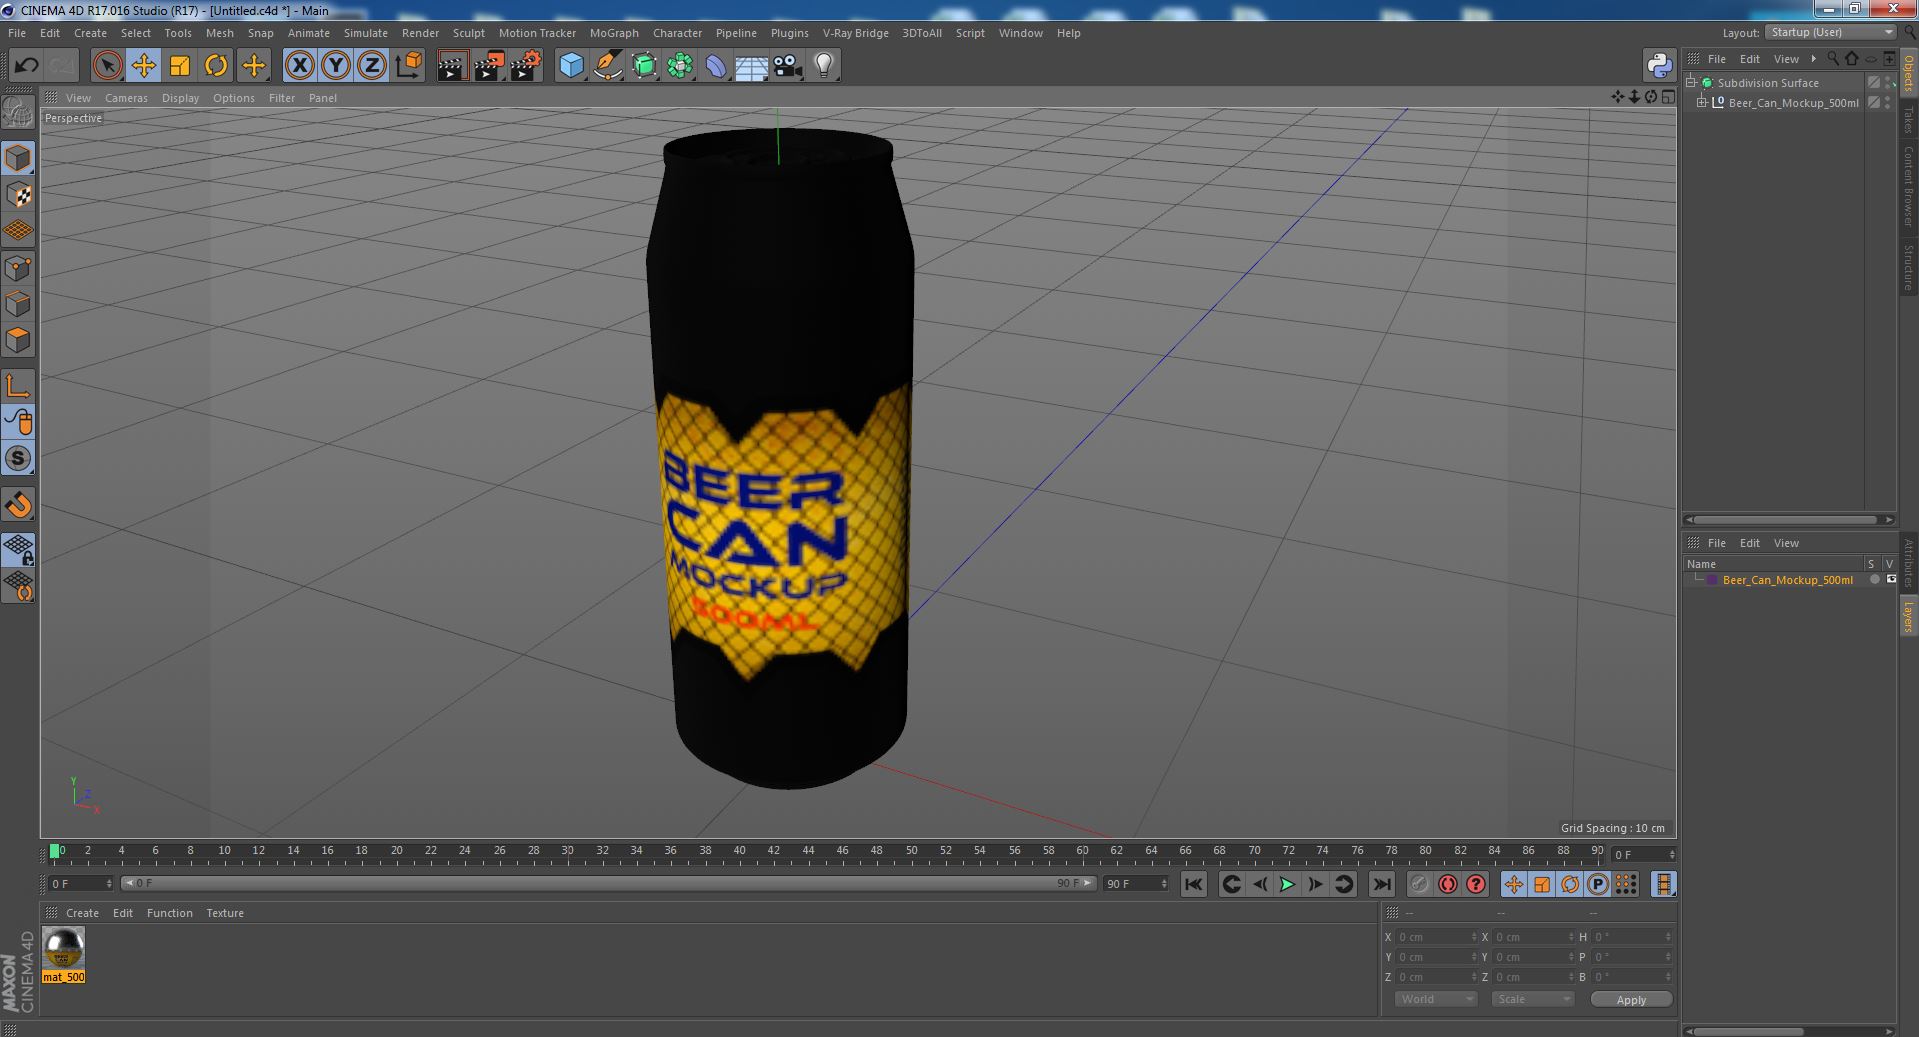Toggle Position keyframe recording
1919x1037 pixels.
pos(1513,884)
